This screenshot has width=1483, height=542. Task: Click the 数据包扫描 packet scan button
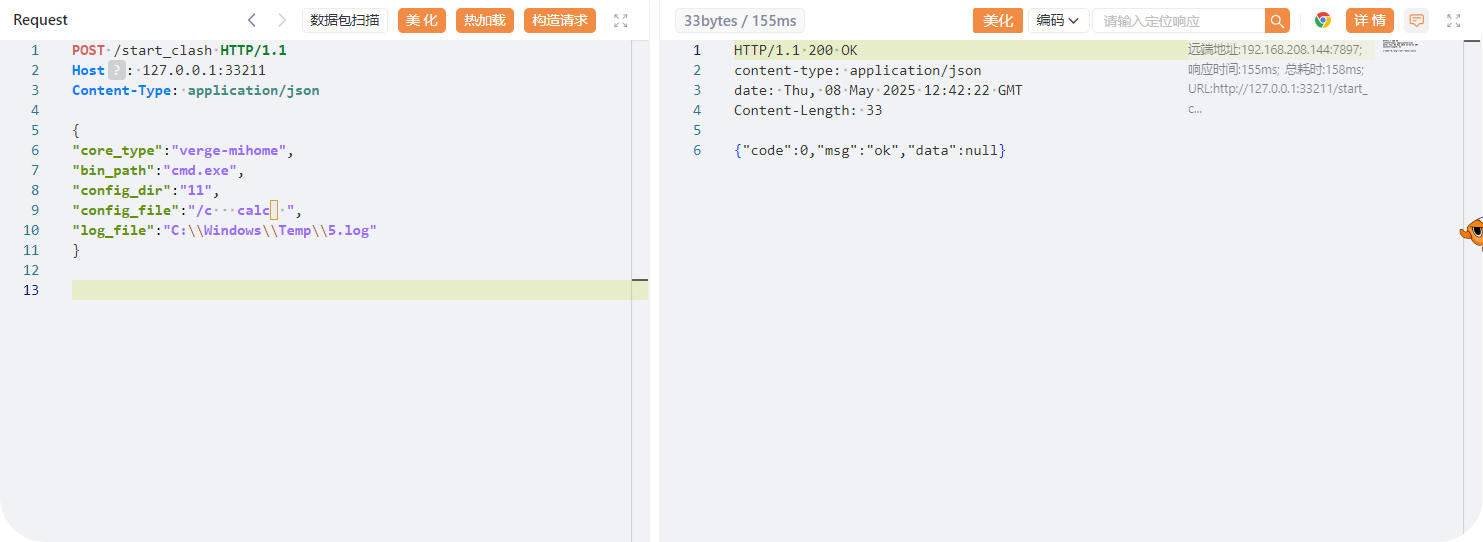point(344,20)
